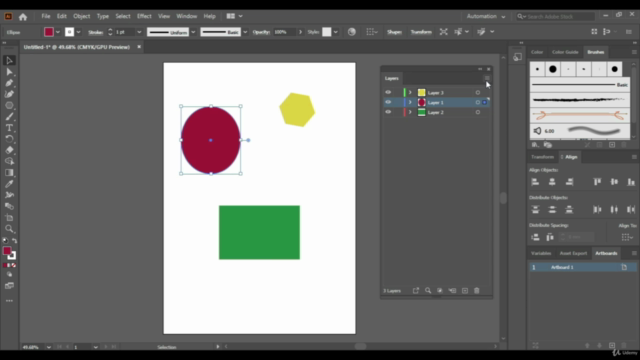
Task: Click the Shape button
Action: tap(394, 32)
